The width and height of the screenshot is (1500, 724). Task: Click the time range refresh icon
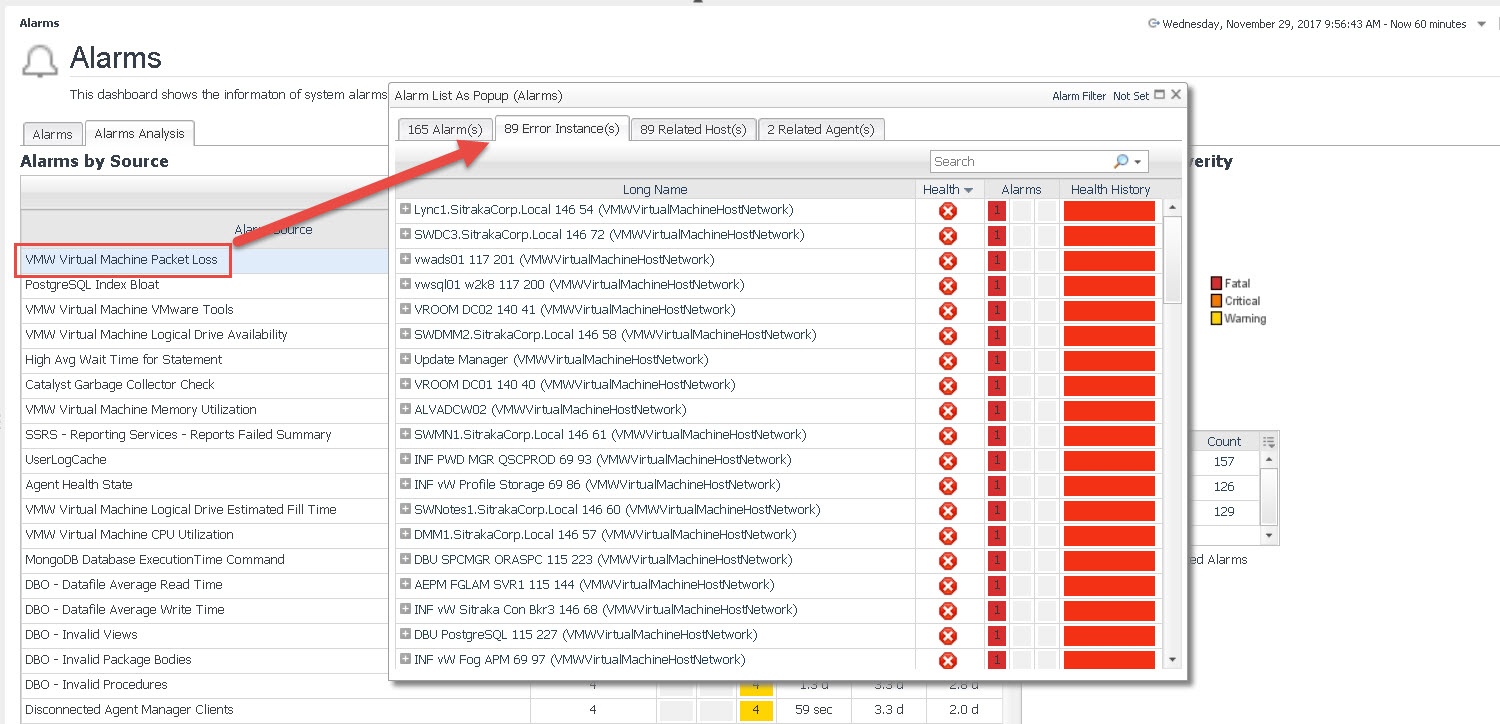1154,24
